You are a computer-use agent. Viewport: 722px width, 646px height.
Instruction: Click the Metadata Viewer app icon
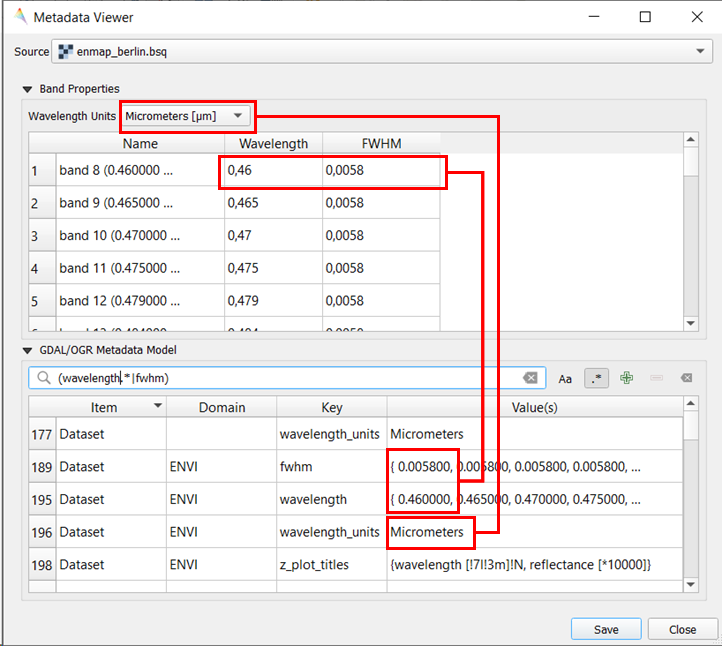tap(21, 17)
